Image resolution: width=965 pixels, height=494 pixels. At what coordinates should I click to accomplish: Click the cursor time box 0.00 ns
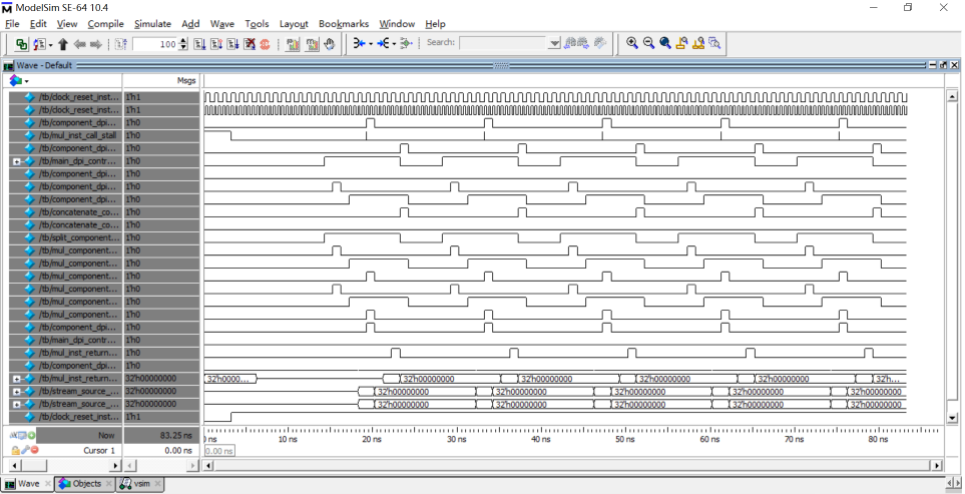219,451
